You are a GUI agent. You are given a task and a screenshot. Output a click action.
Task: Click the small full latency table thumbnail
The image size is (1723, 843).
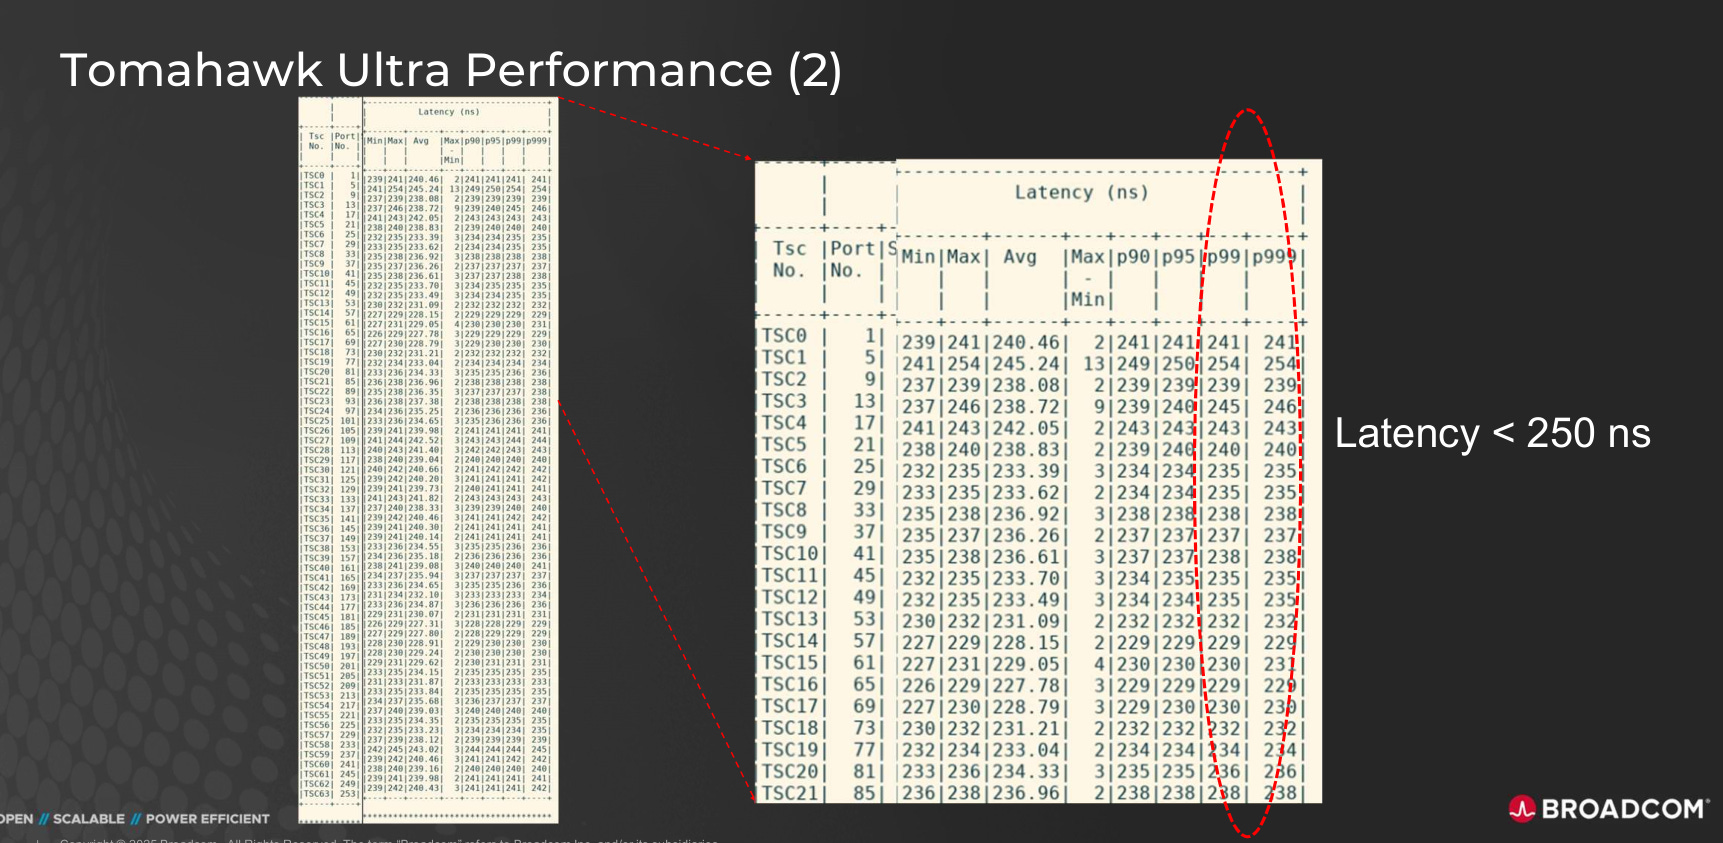click(x=428, y=460)
